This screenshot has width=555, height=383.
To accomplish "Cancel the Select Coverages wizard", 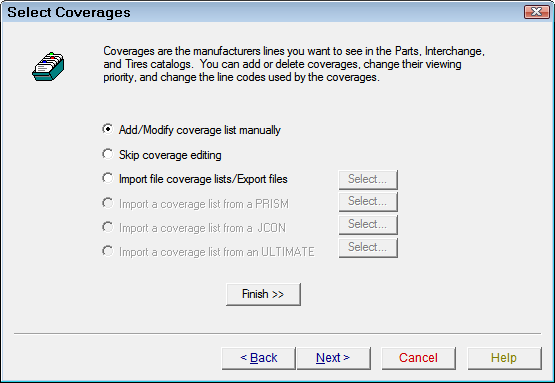I will tap(418, 358).
